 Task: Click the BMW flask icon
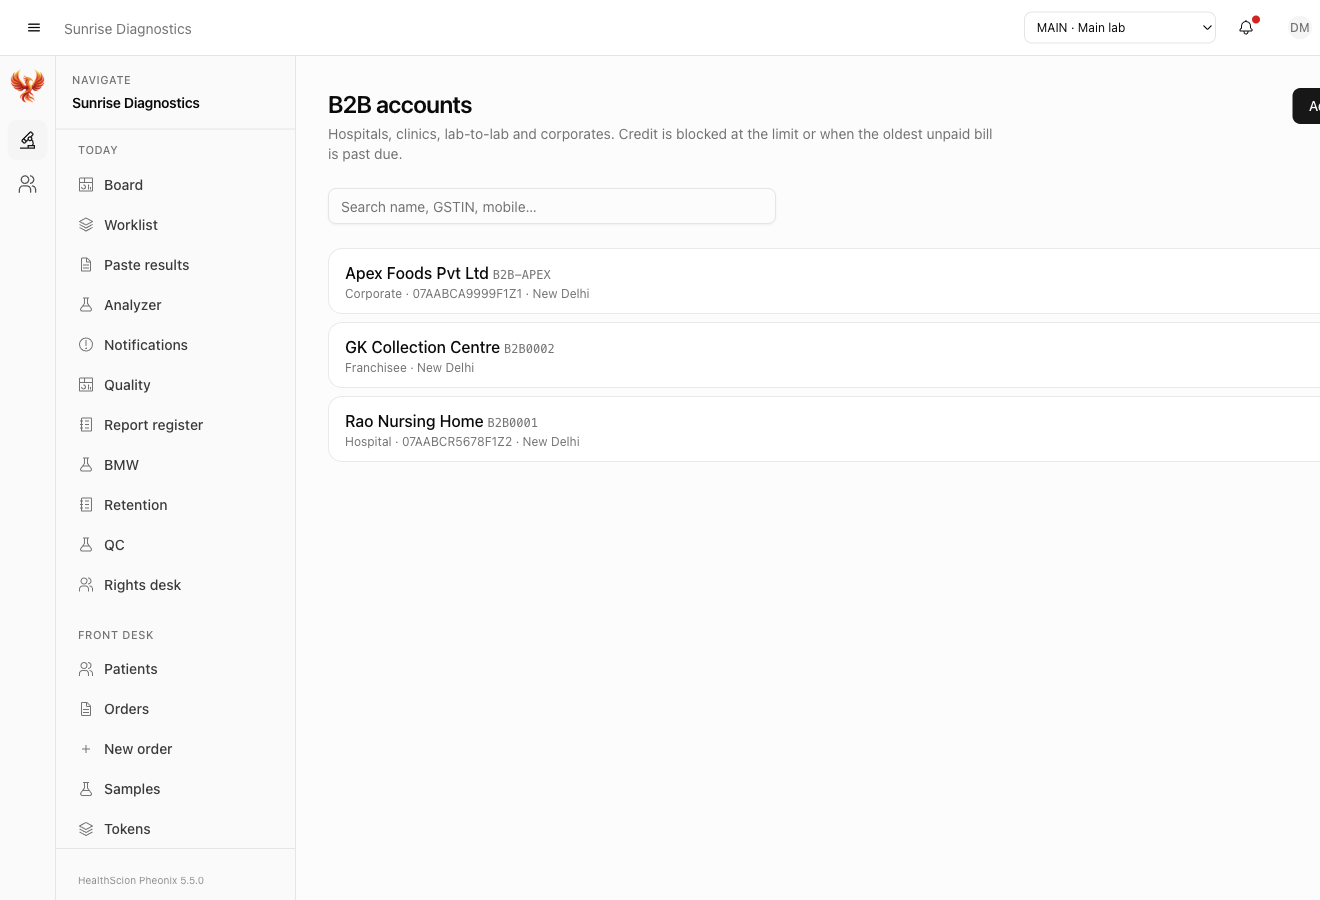coord(86,465)
